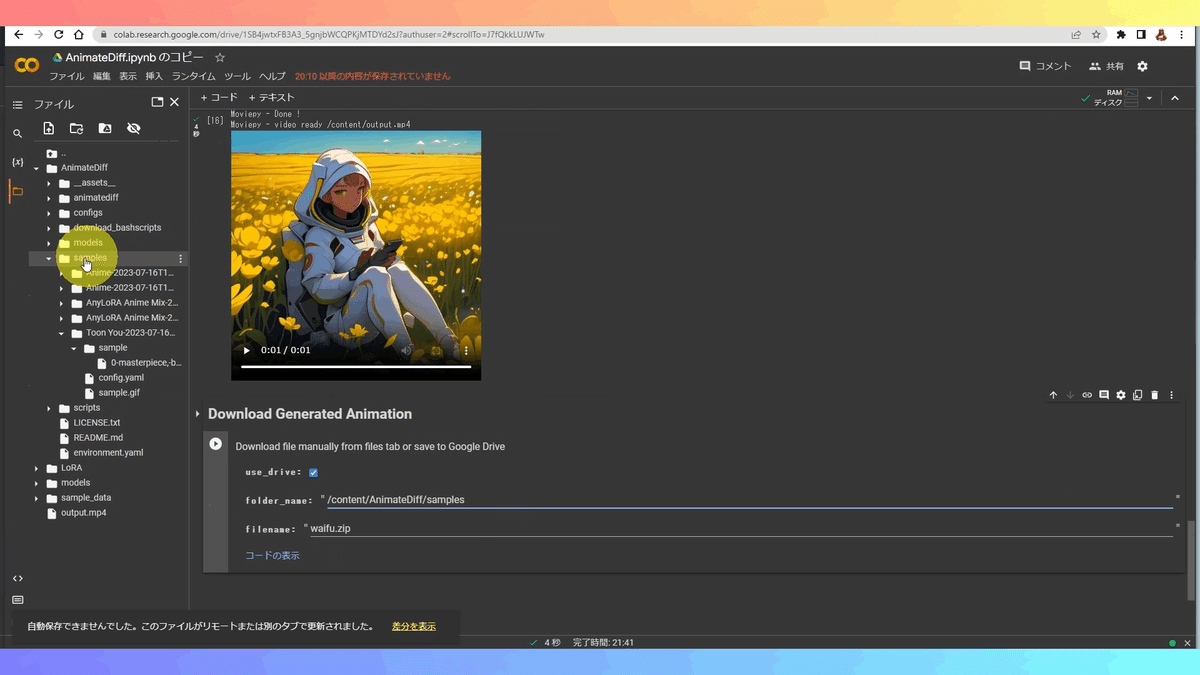The height and width of the screenshot is (675, 1200).
Task: Open the search sidebar icon
Action: tap(17, 133)
